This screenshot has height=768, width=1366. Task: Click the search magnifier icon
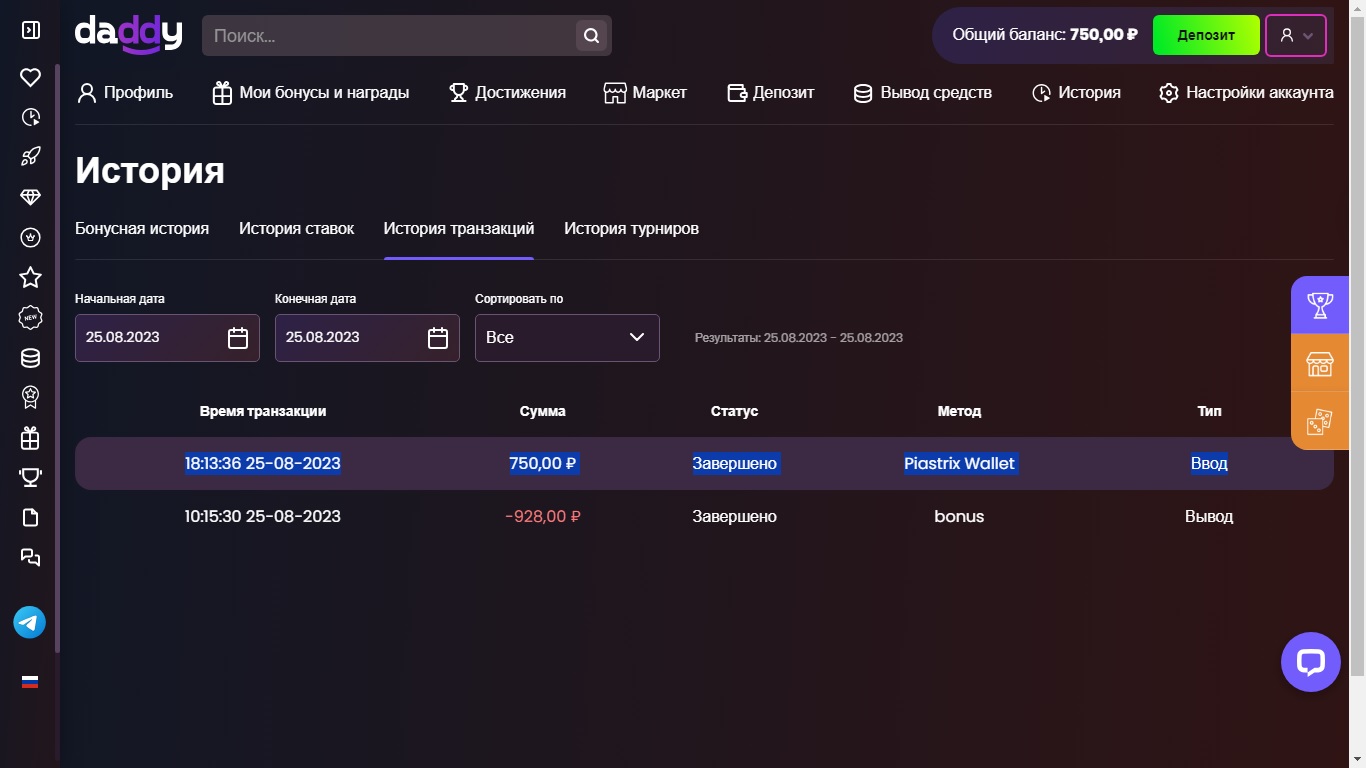coord(591,36)
